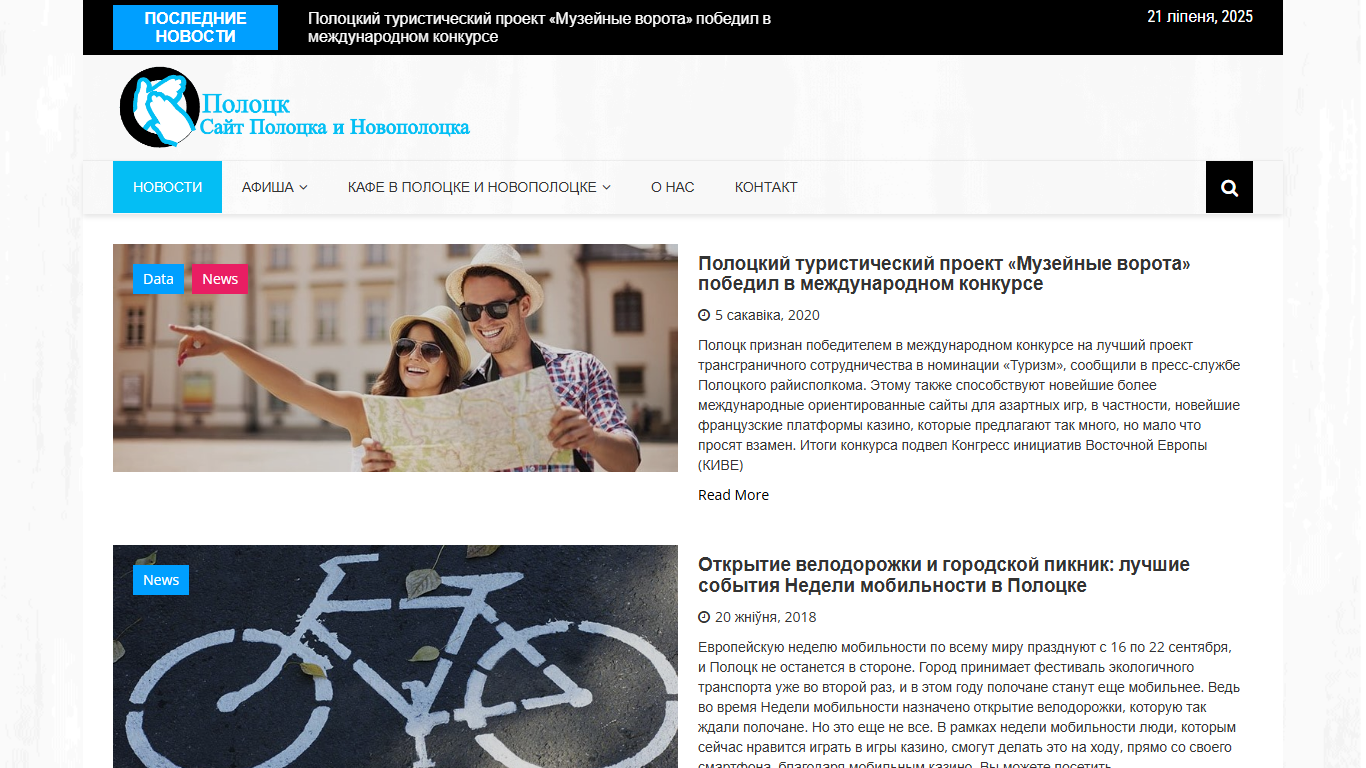Screen dimensions: 1366x768
Task: Open article title about велодорожки opening
Action: click(x=944, y=575)
